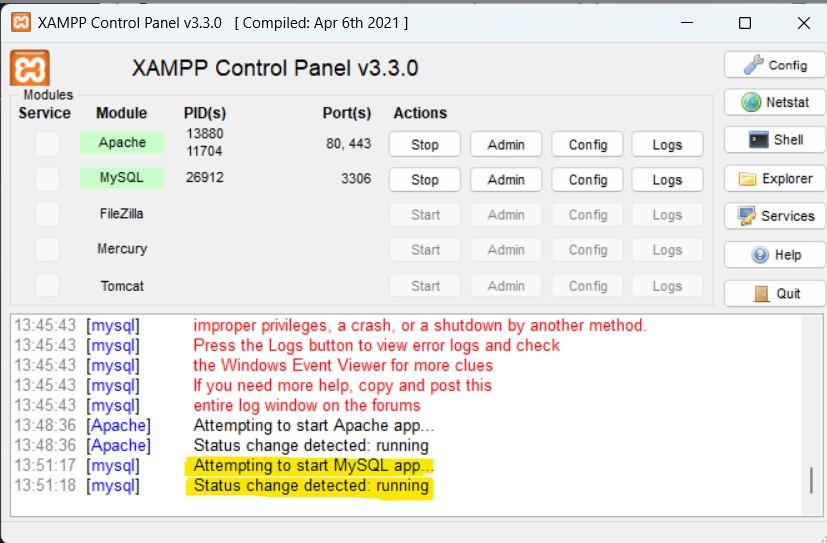Toggle the FileZilla service checkbox
Screen dimensions: 827x543
click(47, 215)
